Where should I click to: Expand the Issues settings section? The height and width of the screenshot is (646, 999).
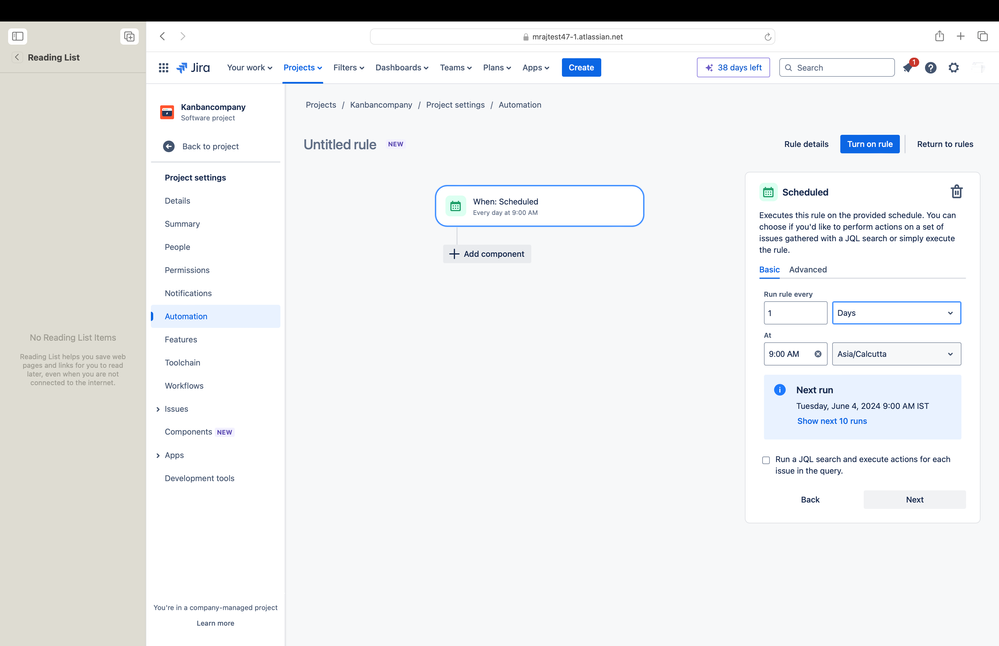158,409
